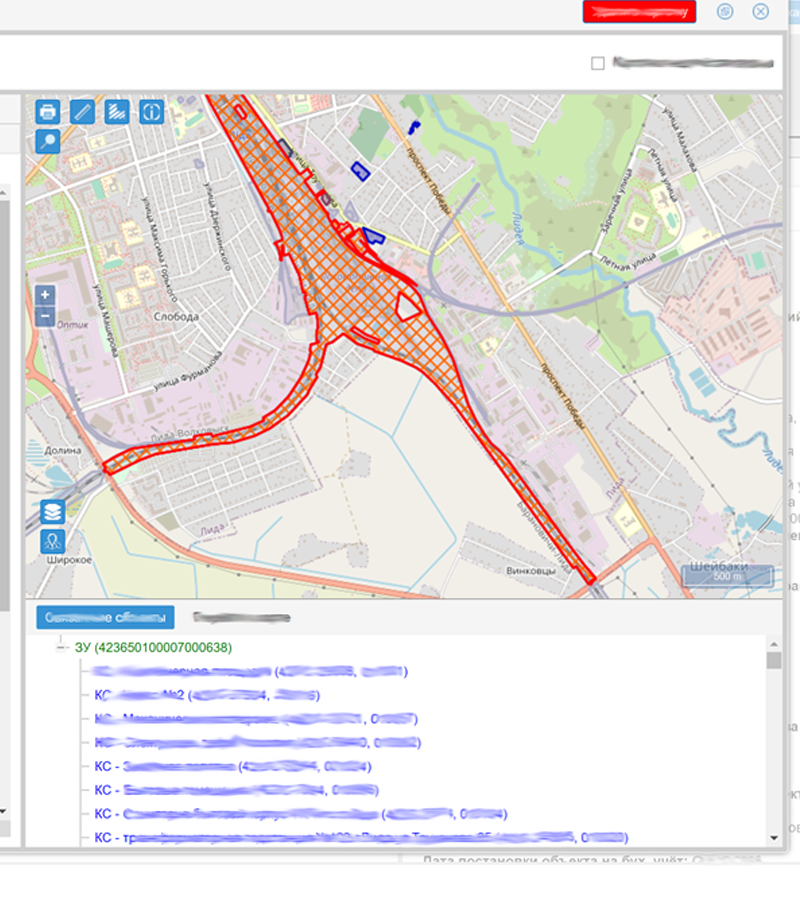Click the 500 m map scale bar
Viewport: 800px width, 900px height.
pos(727,576)
